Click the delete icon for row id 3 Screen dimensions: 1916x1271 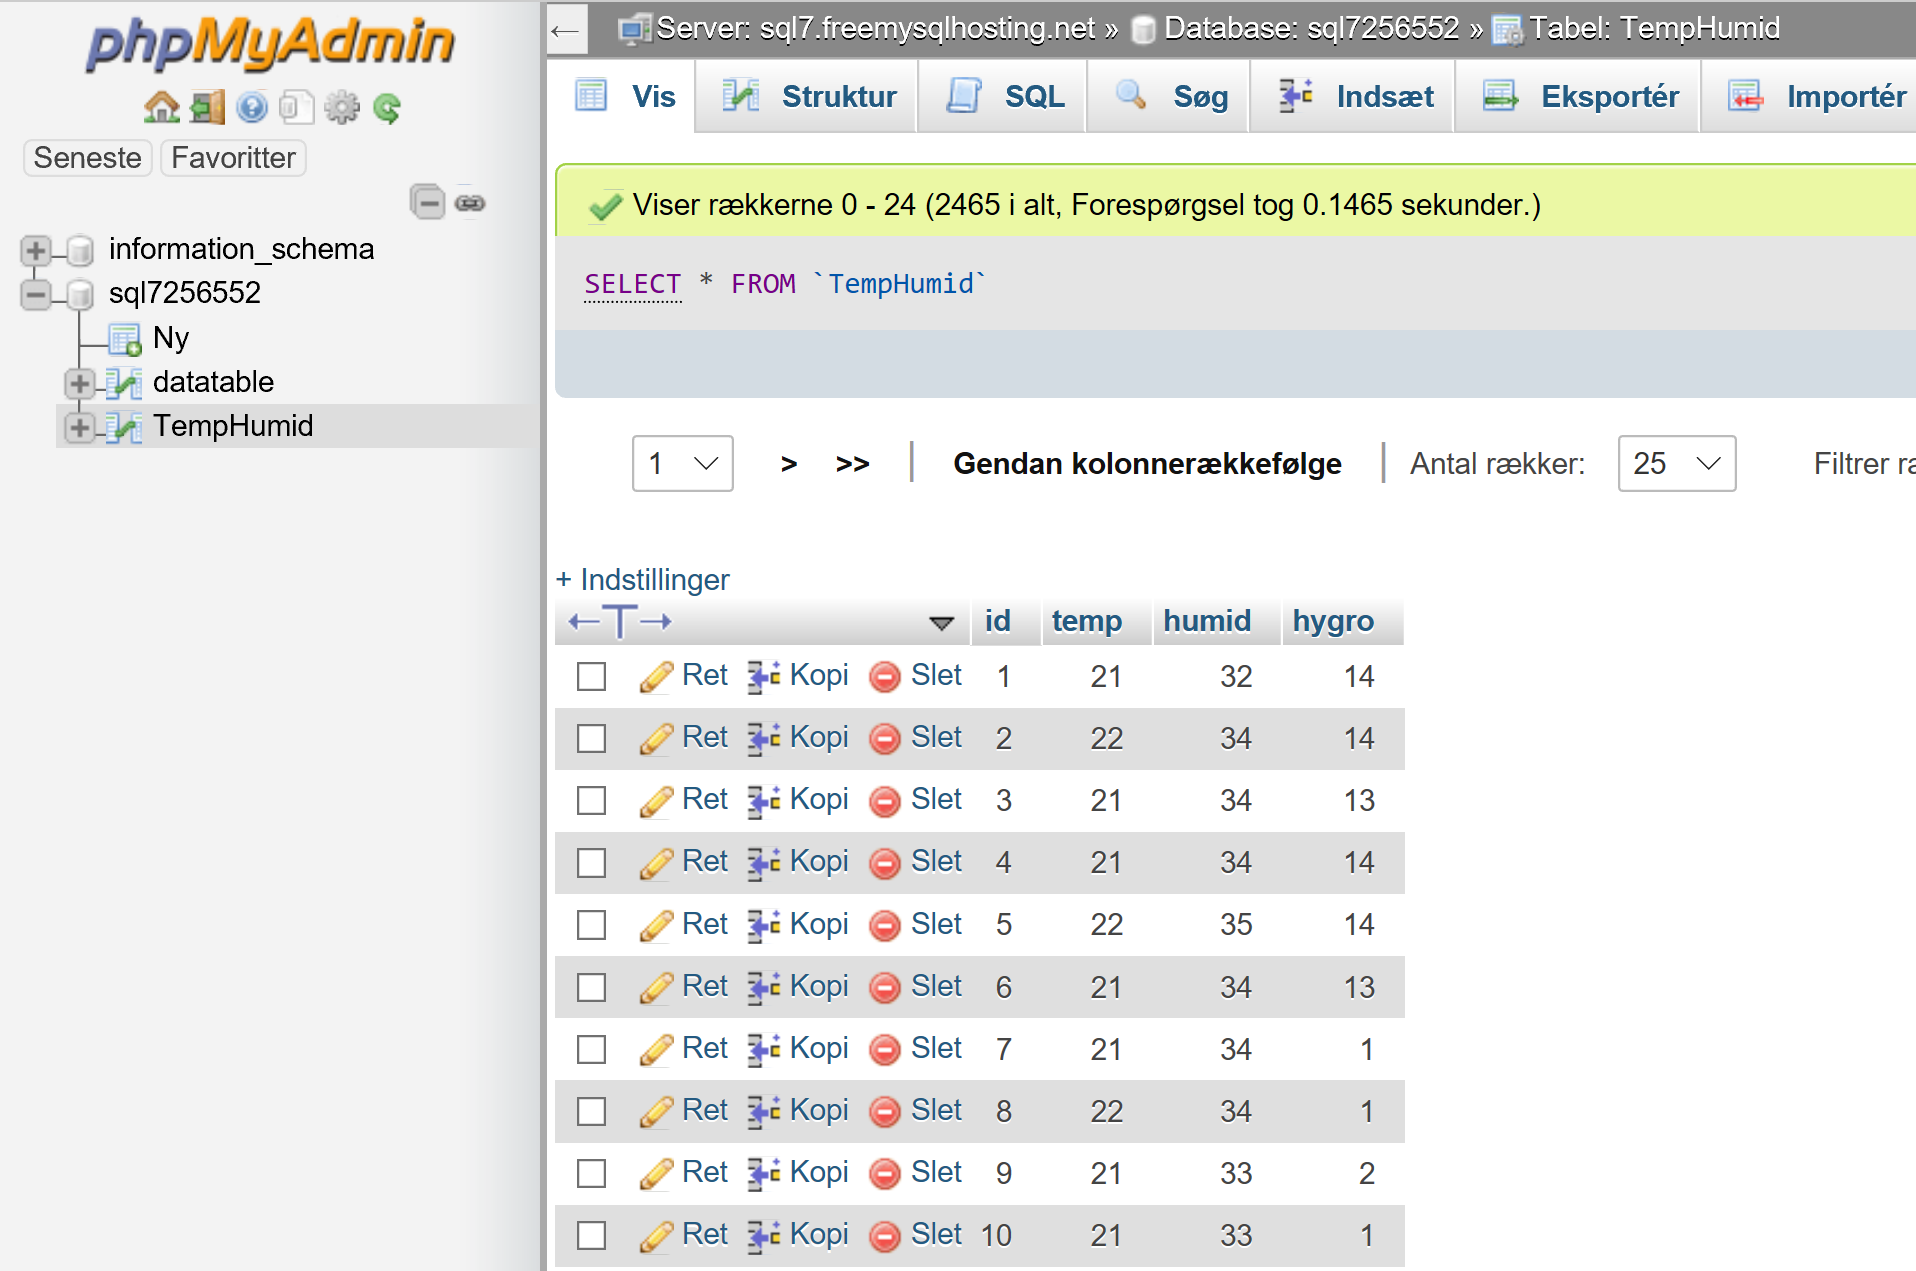(885, 801)
